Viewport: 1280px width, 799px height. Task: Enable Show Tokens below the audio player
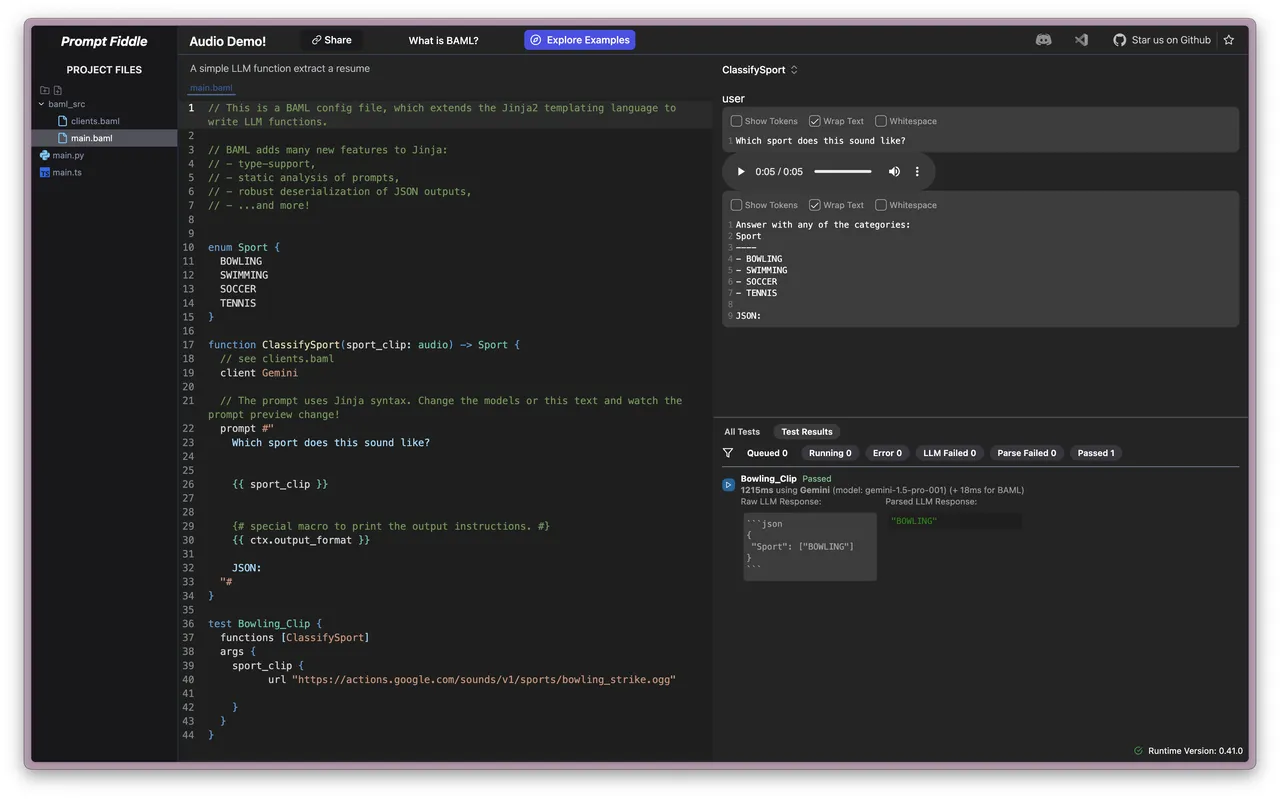[x=736, y=205]
